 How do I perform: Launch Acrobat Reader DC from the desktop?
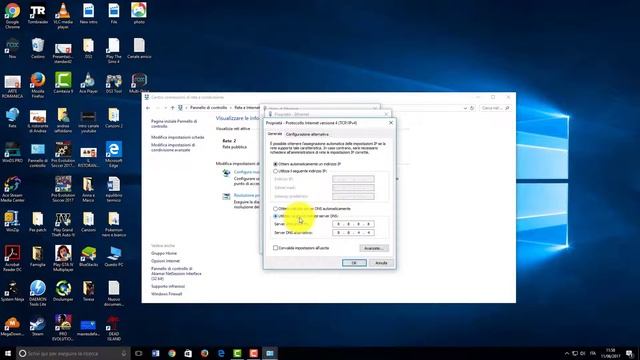(12, 258)
